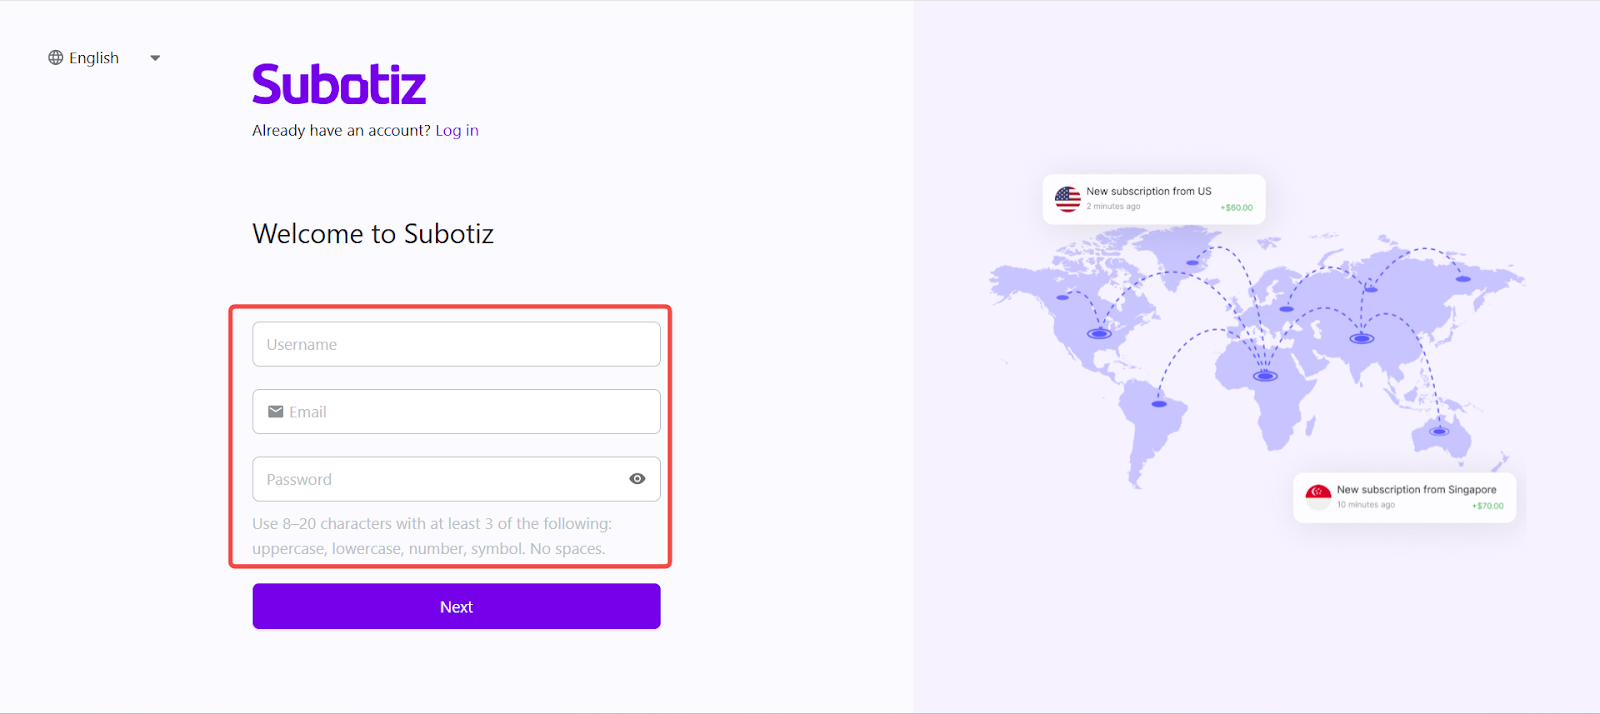
Task: Click the US flag icon
Action: pyautogui.click(x=1068, y=199)
